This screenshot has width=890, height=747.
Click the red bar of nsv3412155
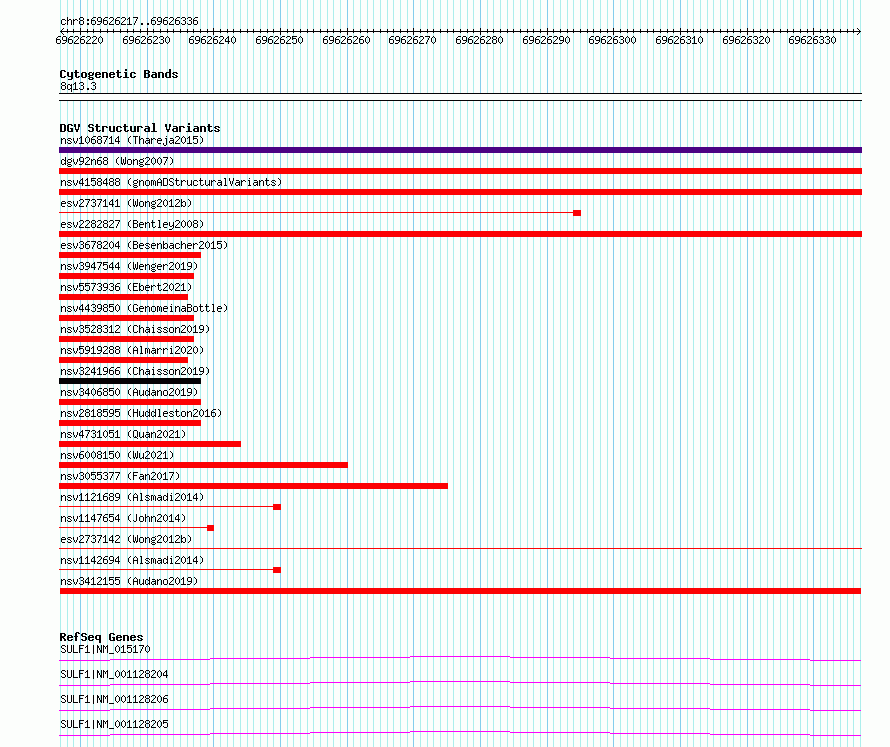tap(460, 591)
